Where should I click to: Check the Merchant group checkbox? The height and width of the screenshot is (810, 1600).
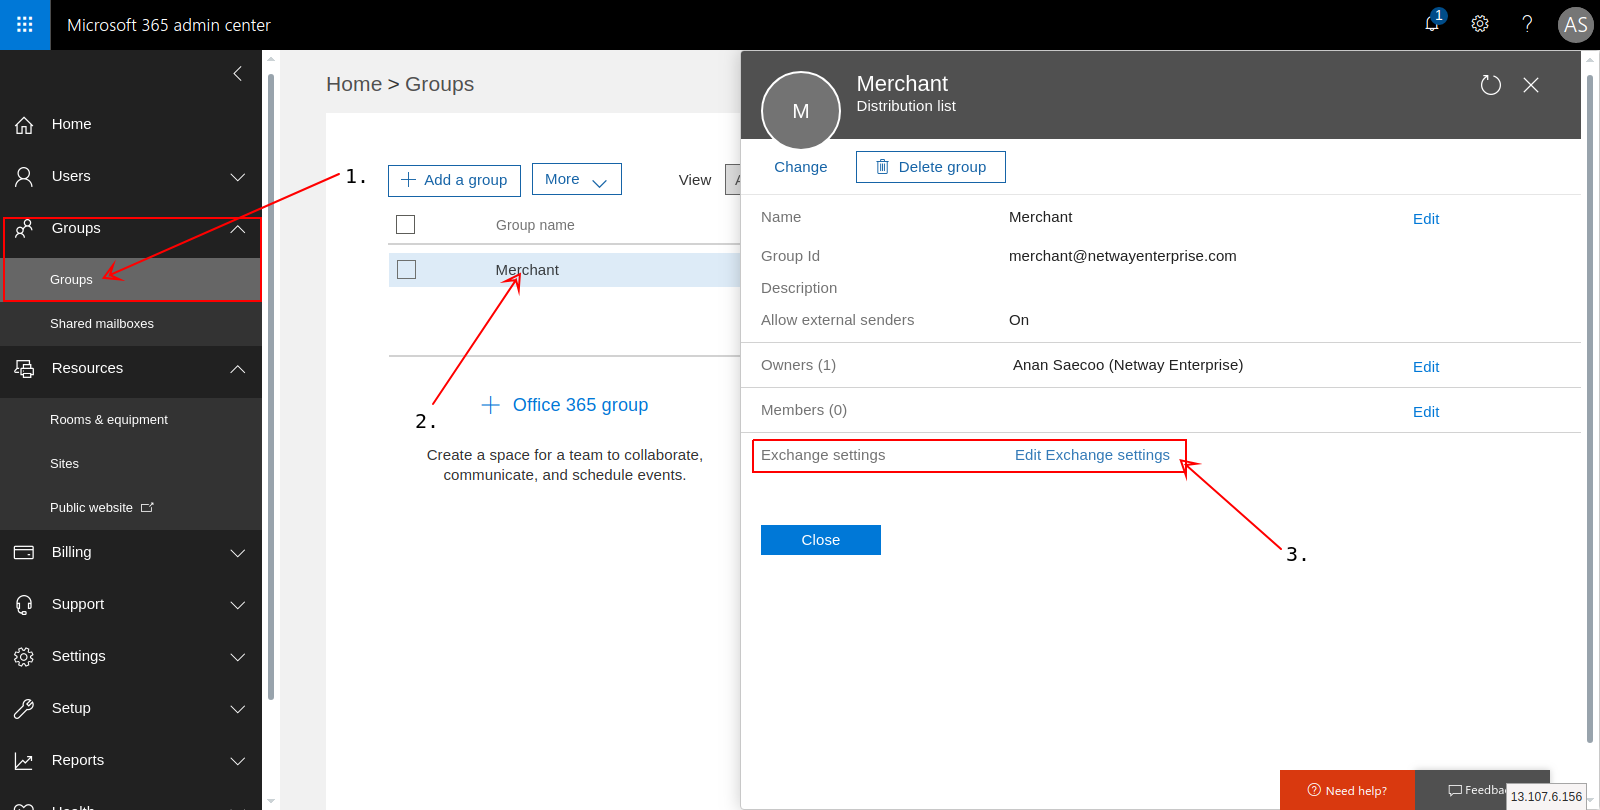[406, 270]
